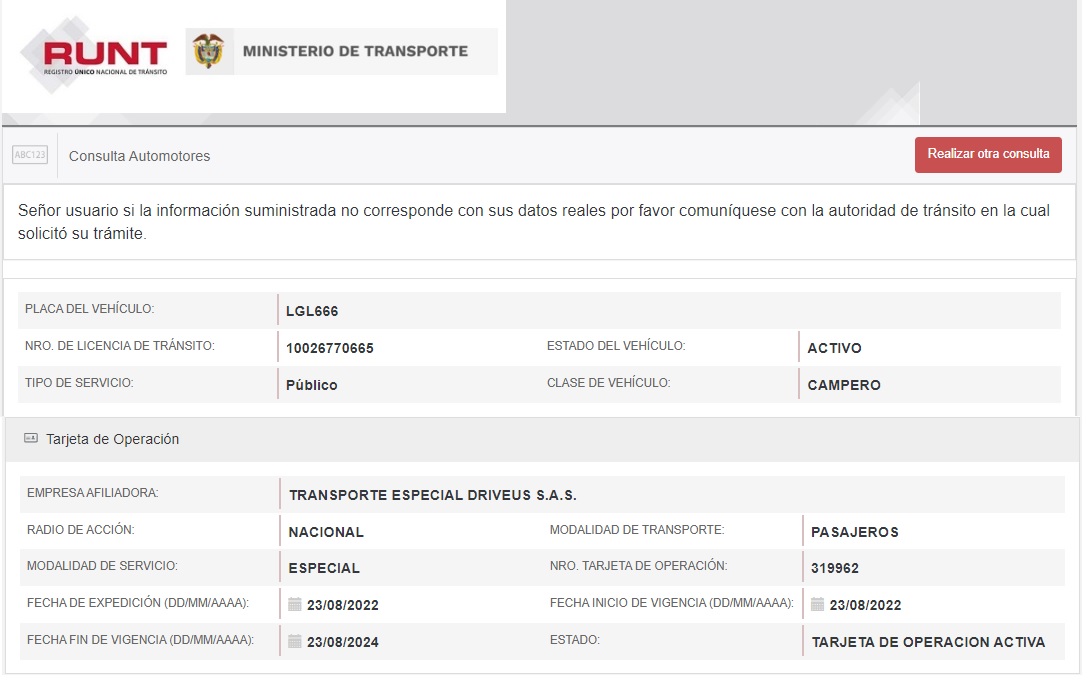
Task: Select license number 10026770665
Action: point(329,348)
